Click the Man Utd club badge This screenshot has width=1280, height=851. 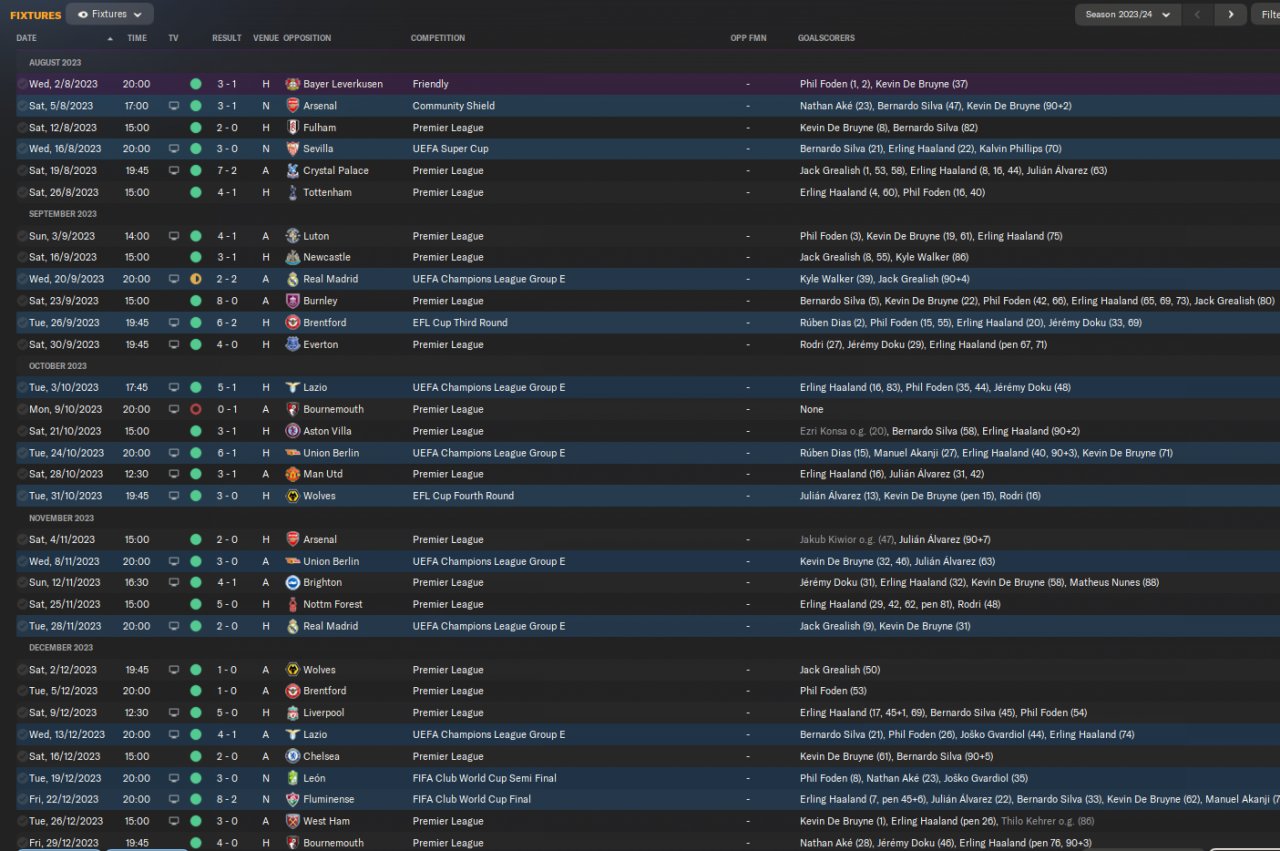[292, 475]
